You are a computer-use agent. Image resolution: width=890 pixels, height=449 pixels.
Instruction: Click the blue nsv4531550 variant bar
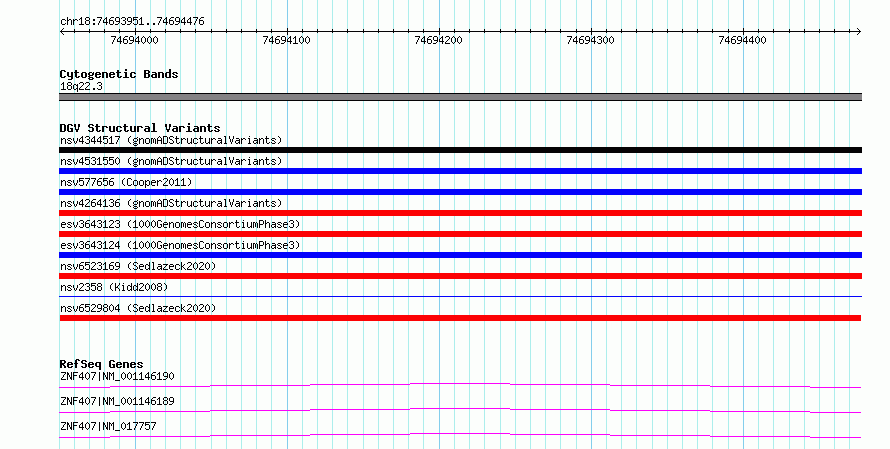tap(460, 171)
